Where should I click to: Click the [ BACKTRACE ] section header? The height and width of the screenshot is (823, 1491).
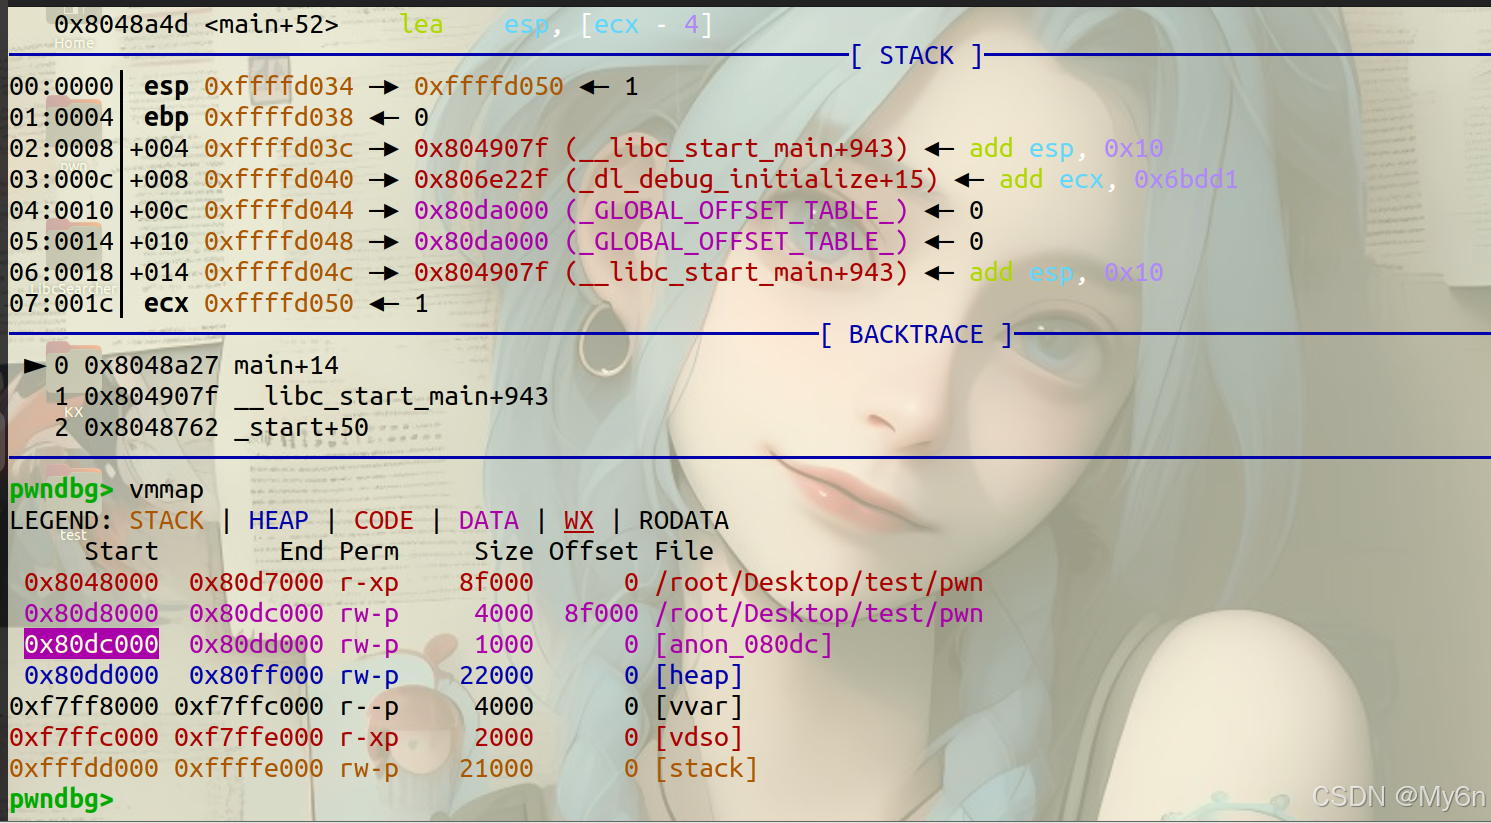(x=916, y=335)
